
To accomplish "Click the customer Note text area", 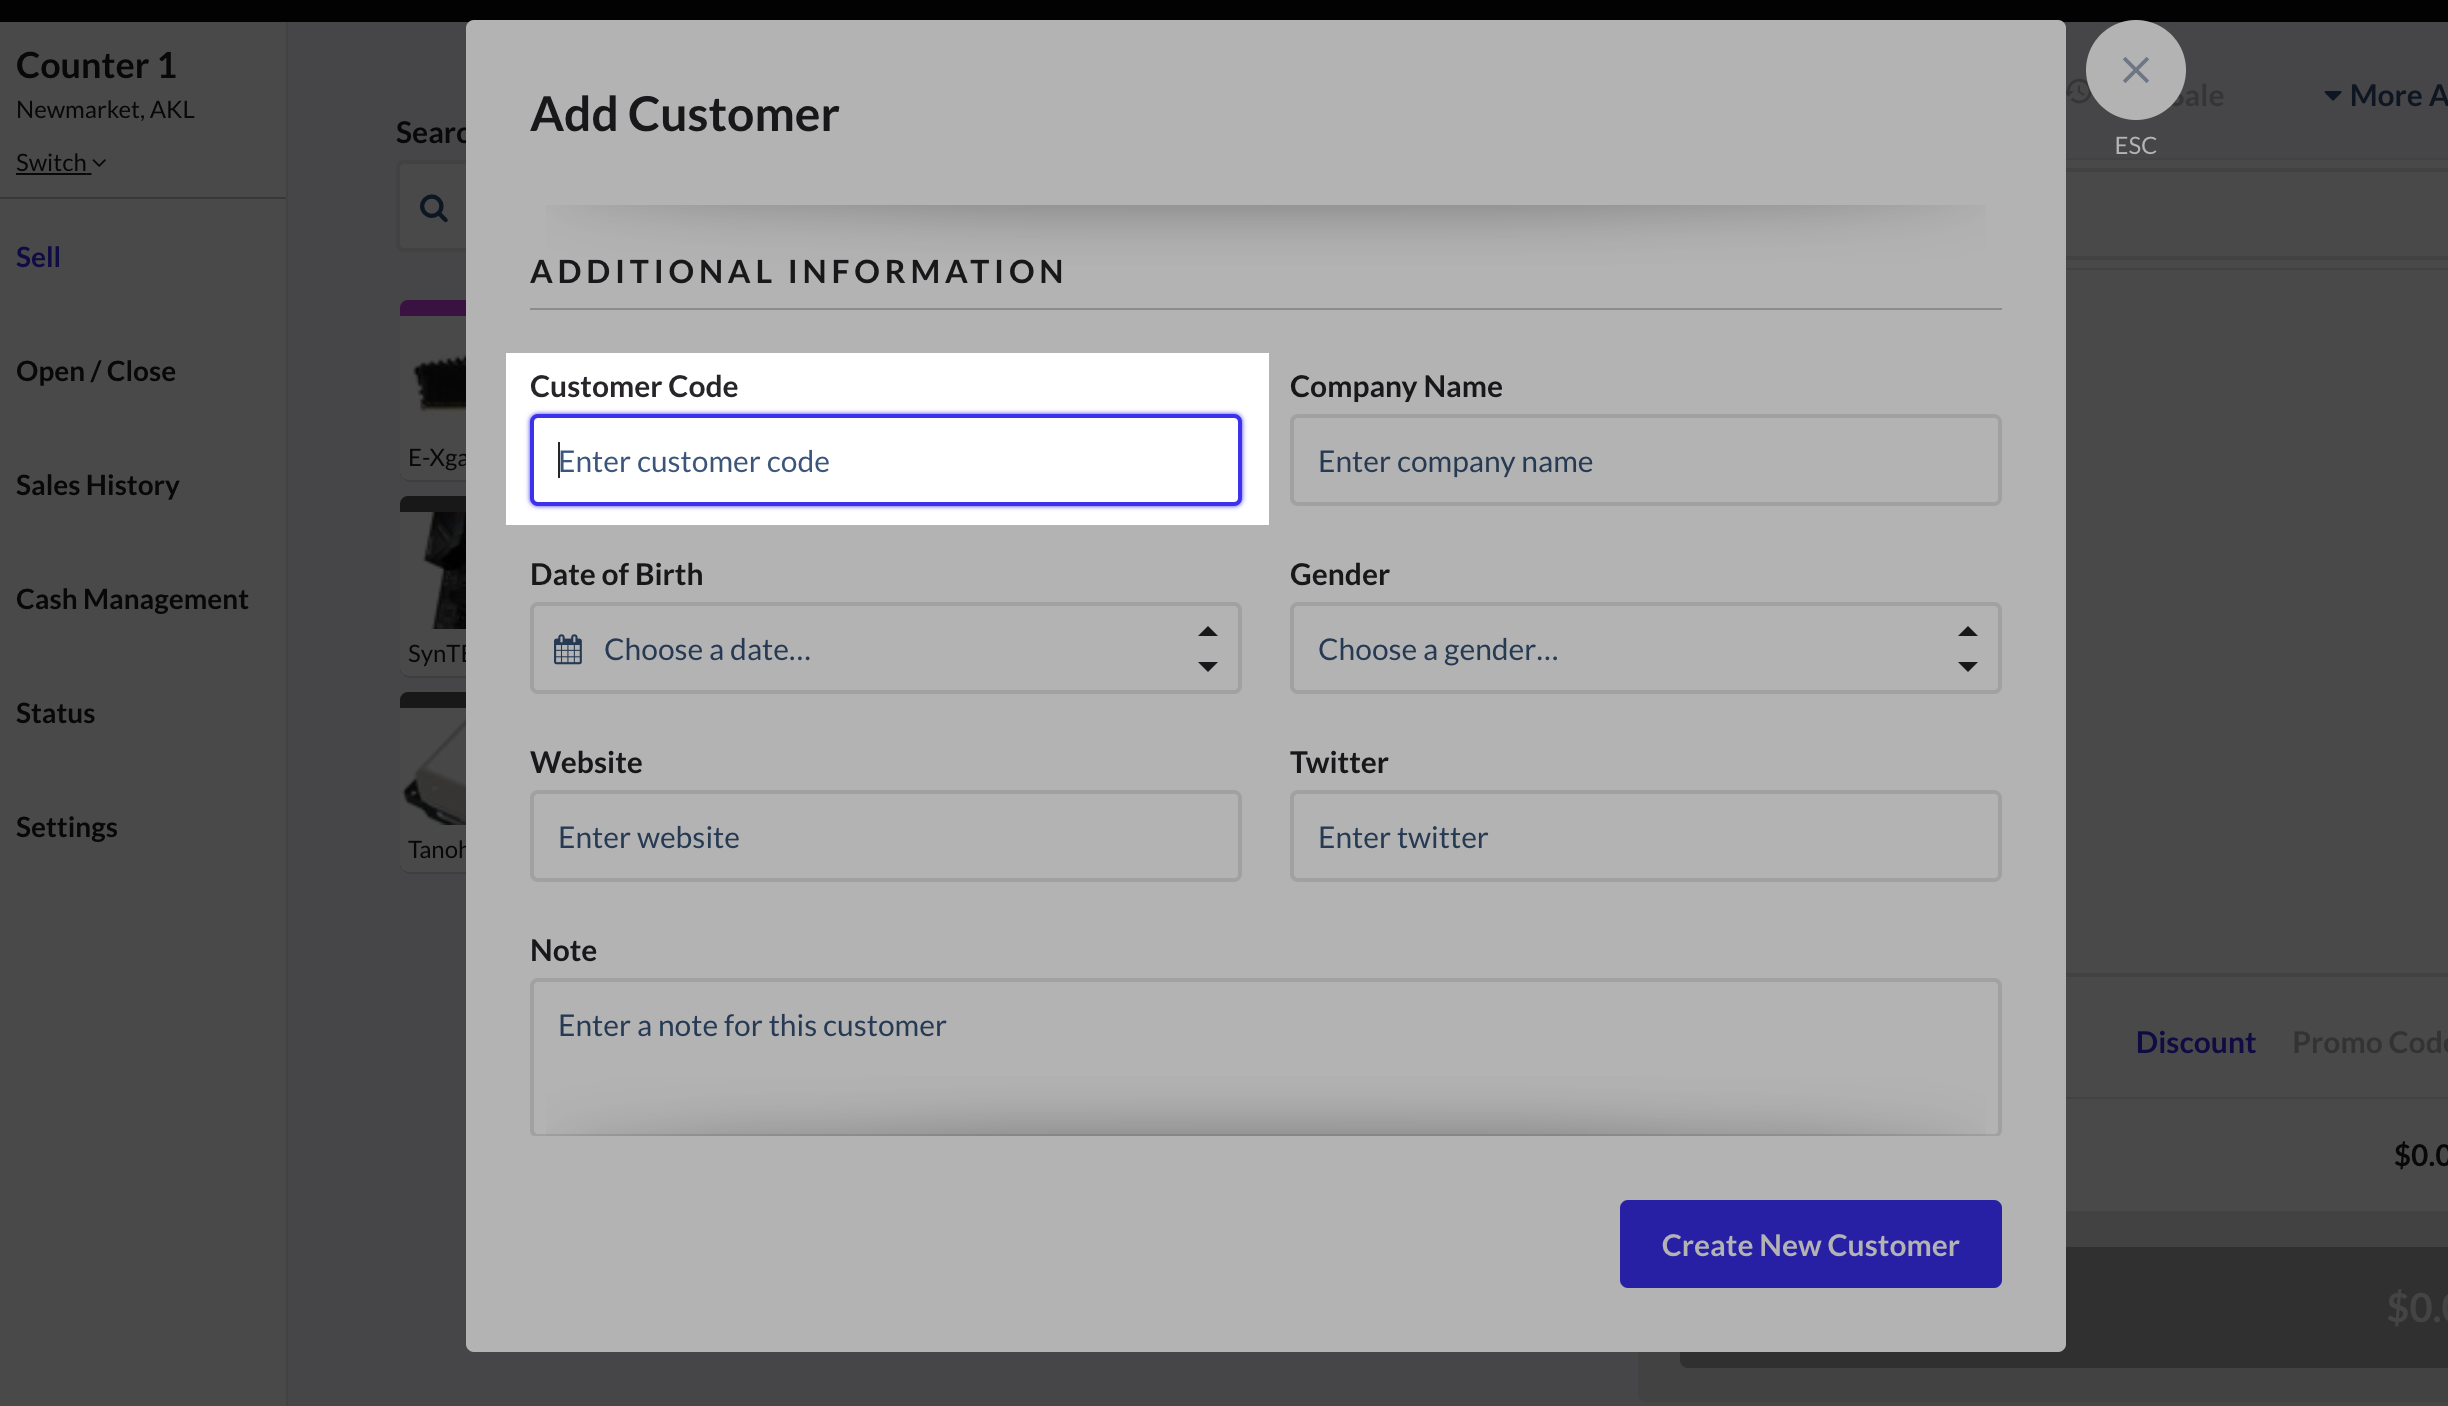I will tap(1264, 1057).
